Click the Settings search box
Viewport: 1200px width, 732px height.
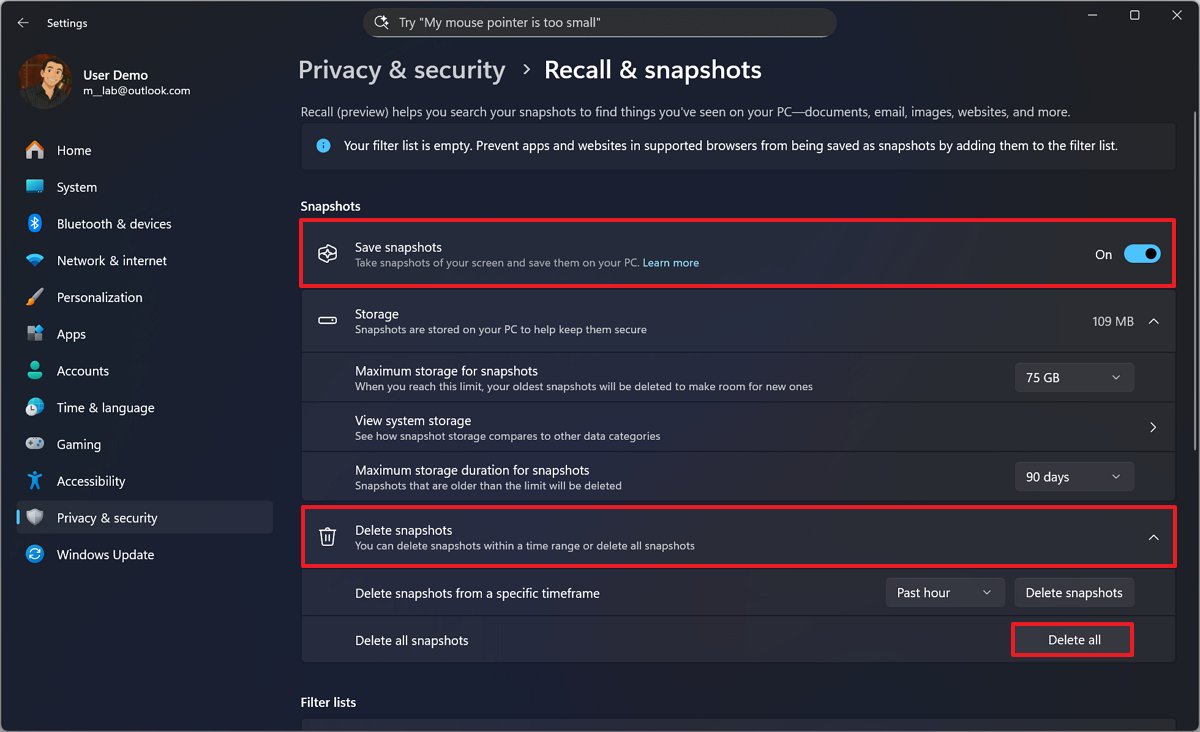pos(600,22)
